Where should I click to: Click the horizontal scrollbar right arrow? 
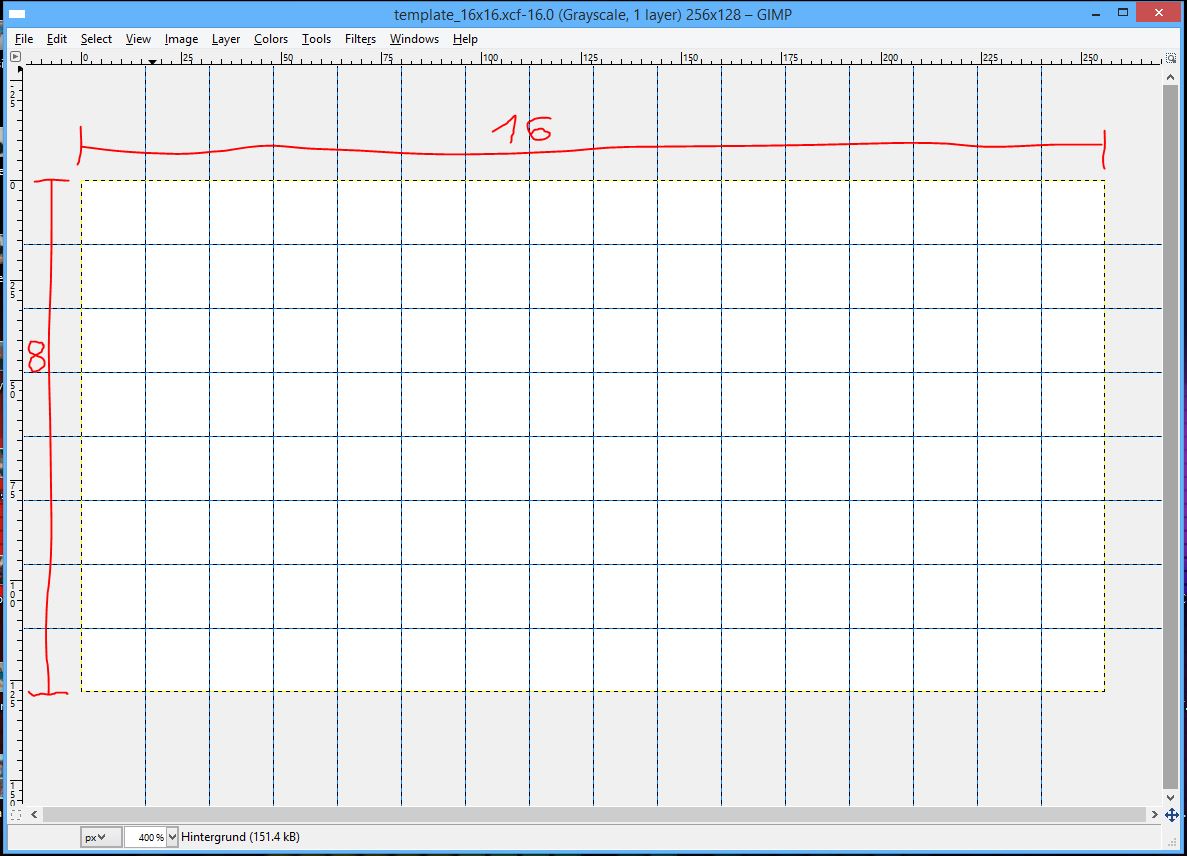point(1154,815)
